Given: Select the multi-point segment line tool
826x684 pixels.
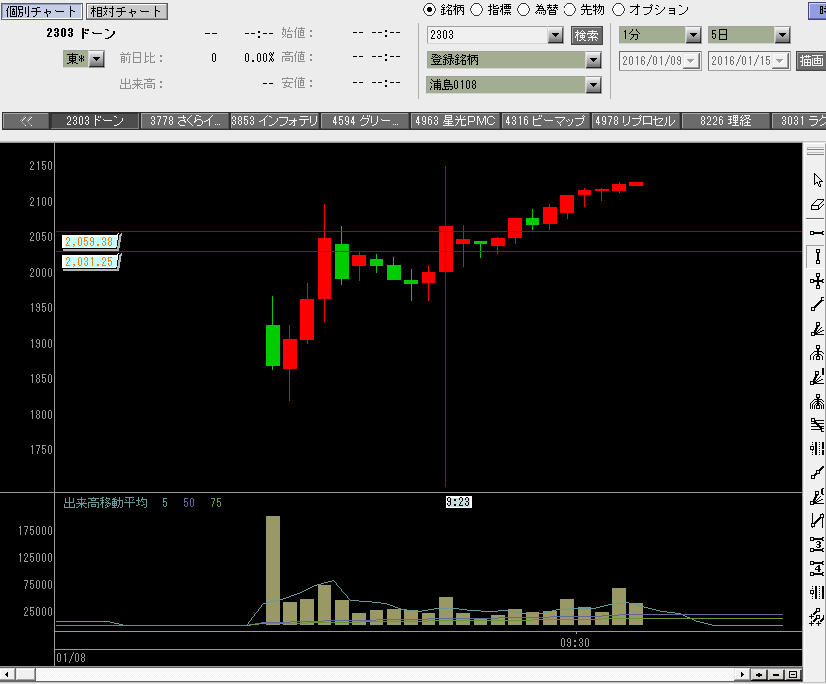Looking at the screenshot, I should pos(817,473).
